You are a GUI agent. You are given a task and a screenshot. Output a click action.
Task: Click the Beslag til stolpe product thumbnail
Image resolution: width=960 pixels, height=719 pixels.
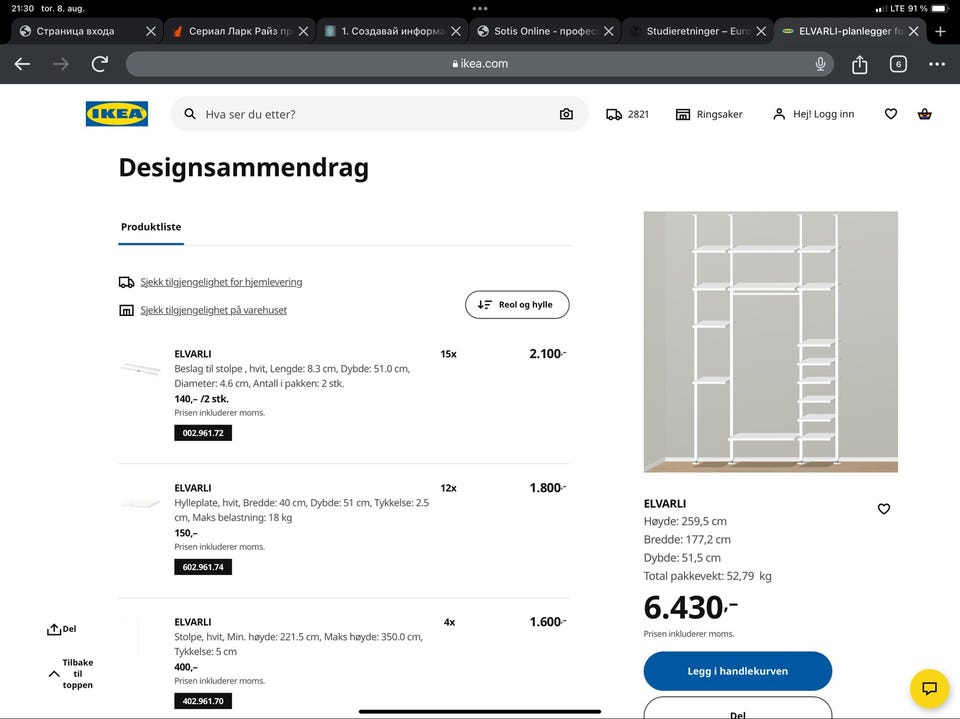click(140, 369)
